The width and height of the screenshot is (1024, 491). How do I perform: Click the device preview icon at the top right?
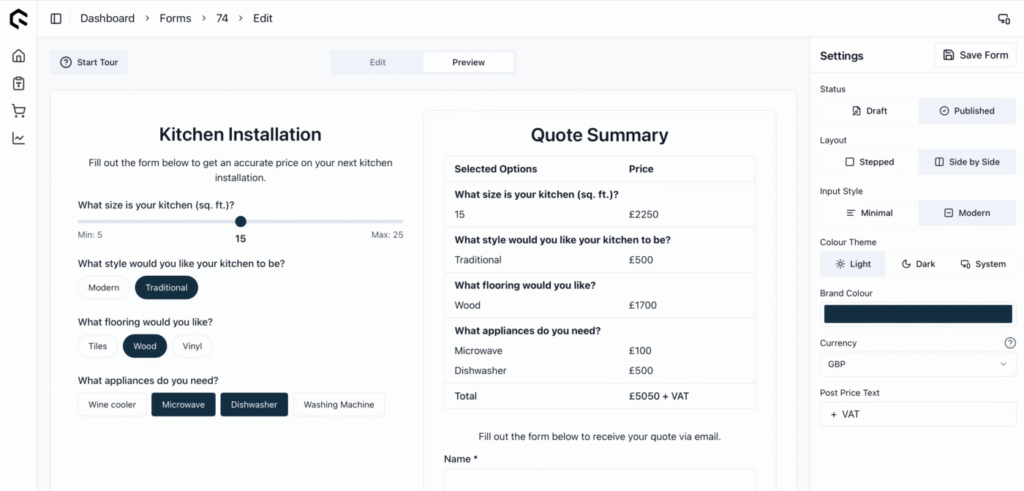pyautogui.click(x=1004, y=18)
